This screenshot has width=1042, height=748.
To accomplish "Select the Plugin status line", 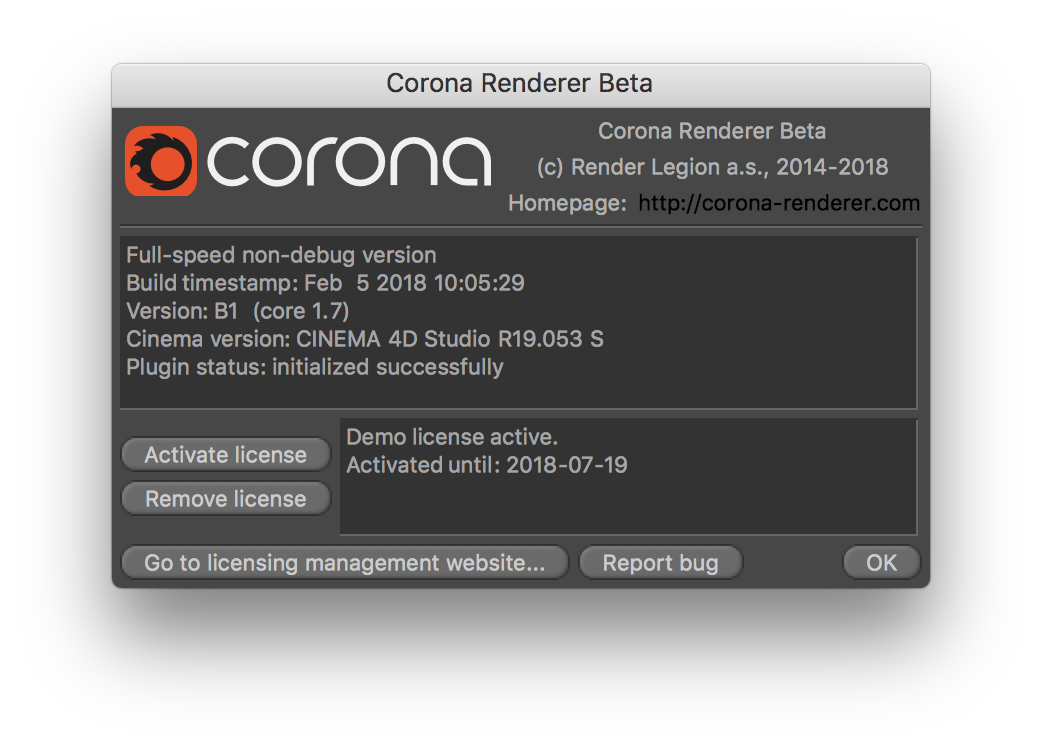I will [314, 367].
